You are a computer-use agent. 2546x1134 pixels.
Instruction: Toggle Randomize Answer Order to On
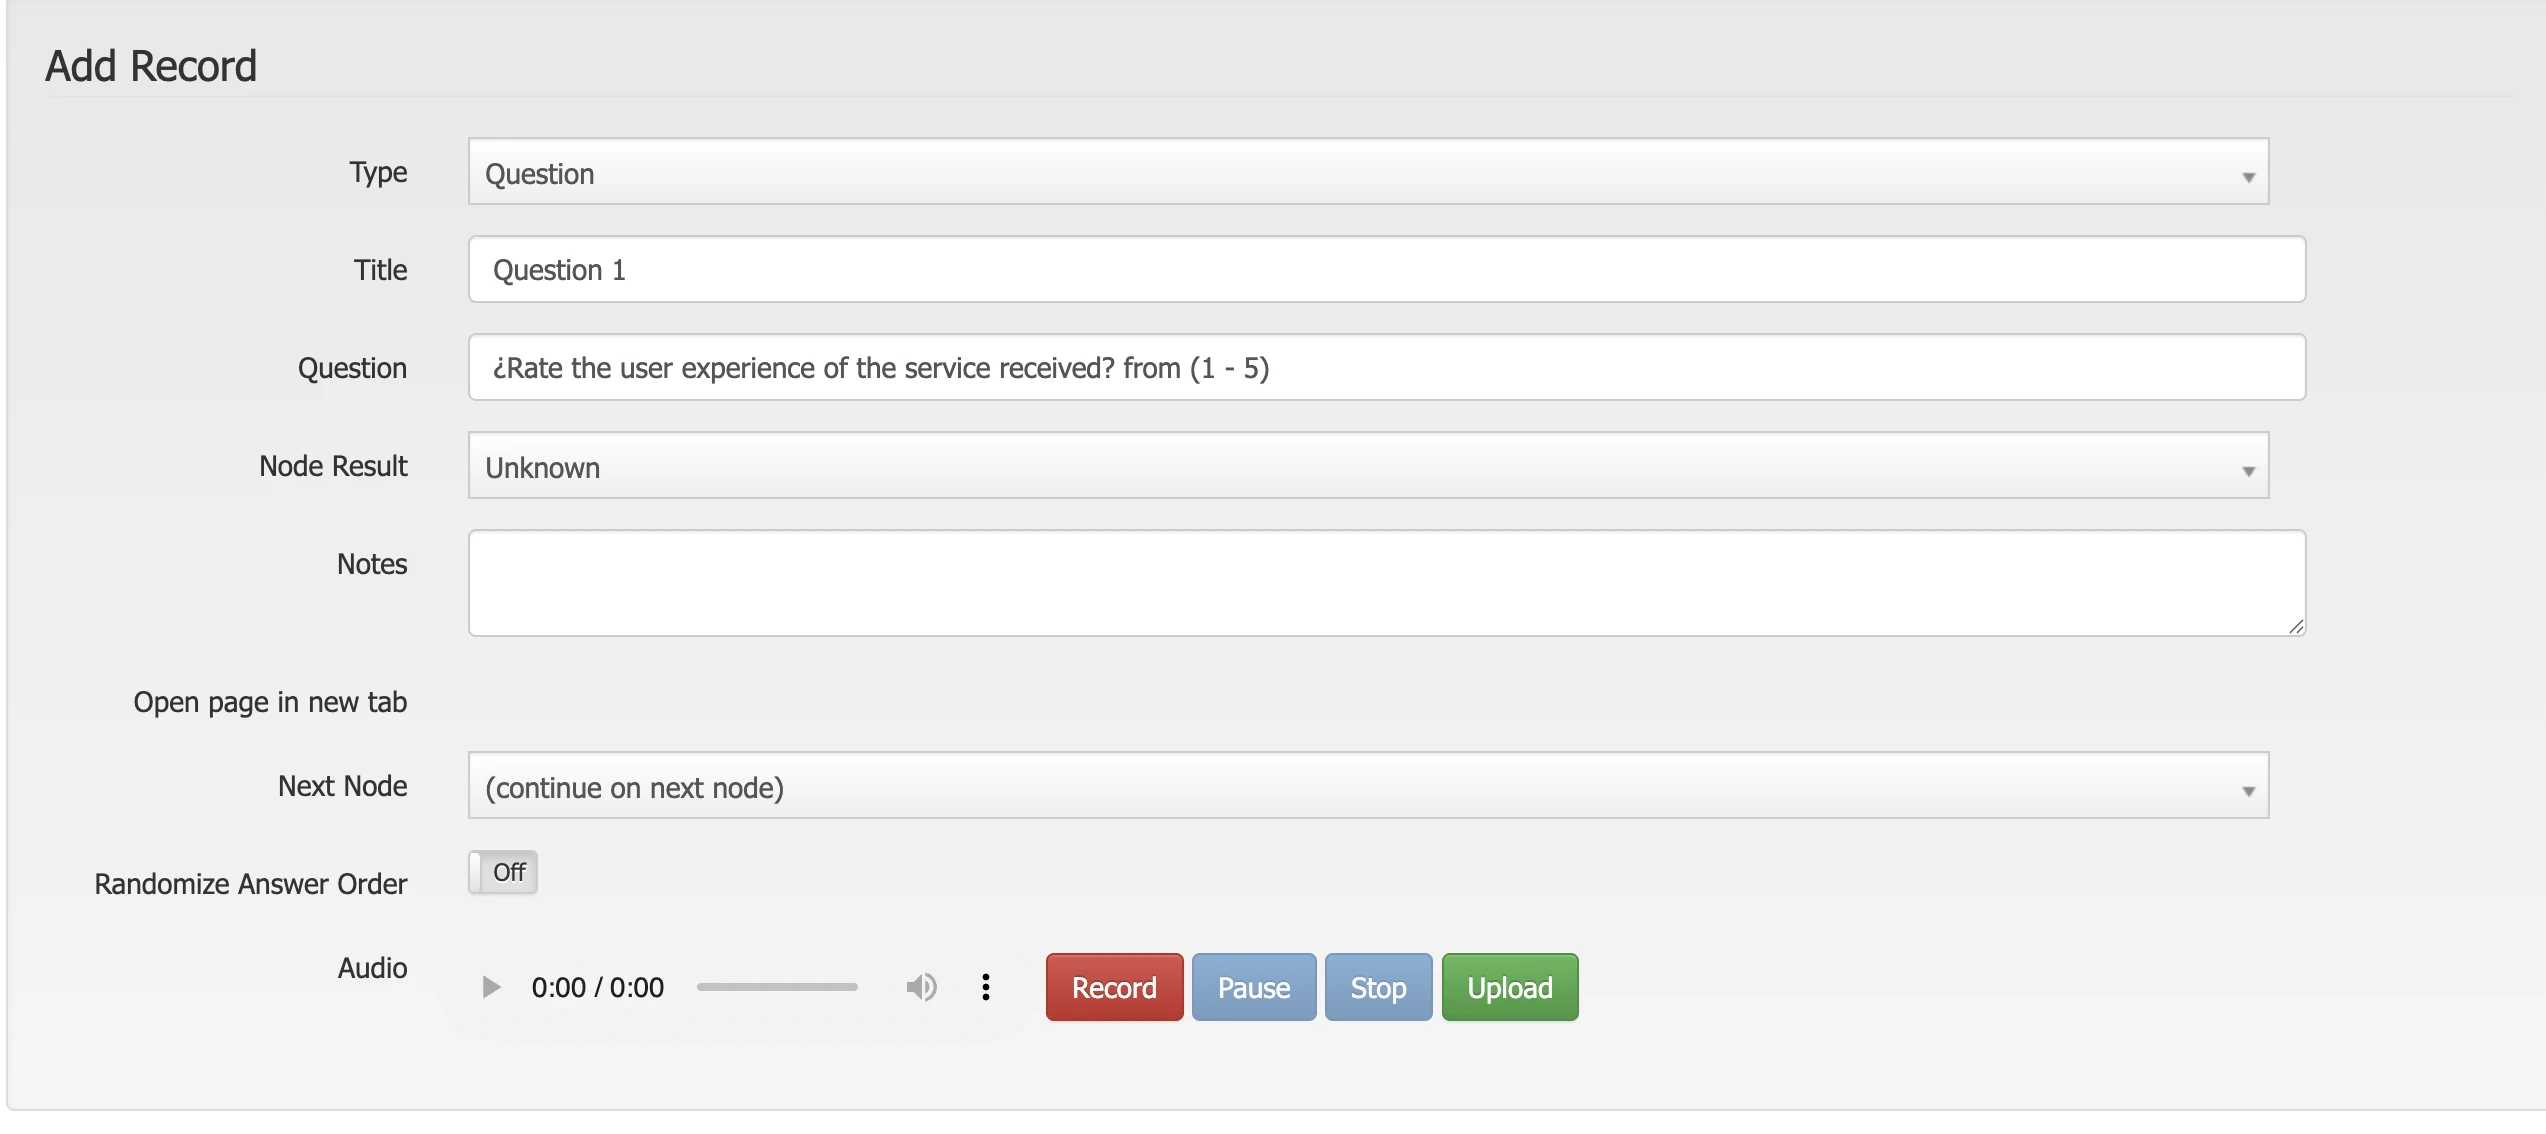point(503,872)
